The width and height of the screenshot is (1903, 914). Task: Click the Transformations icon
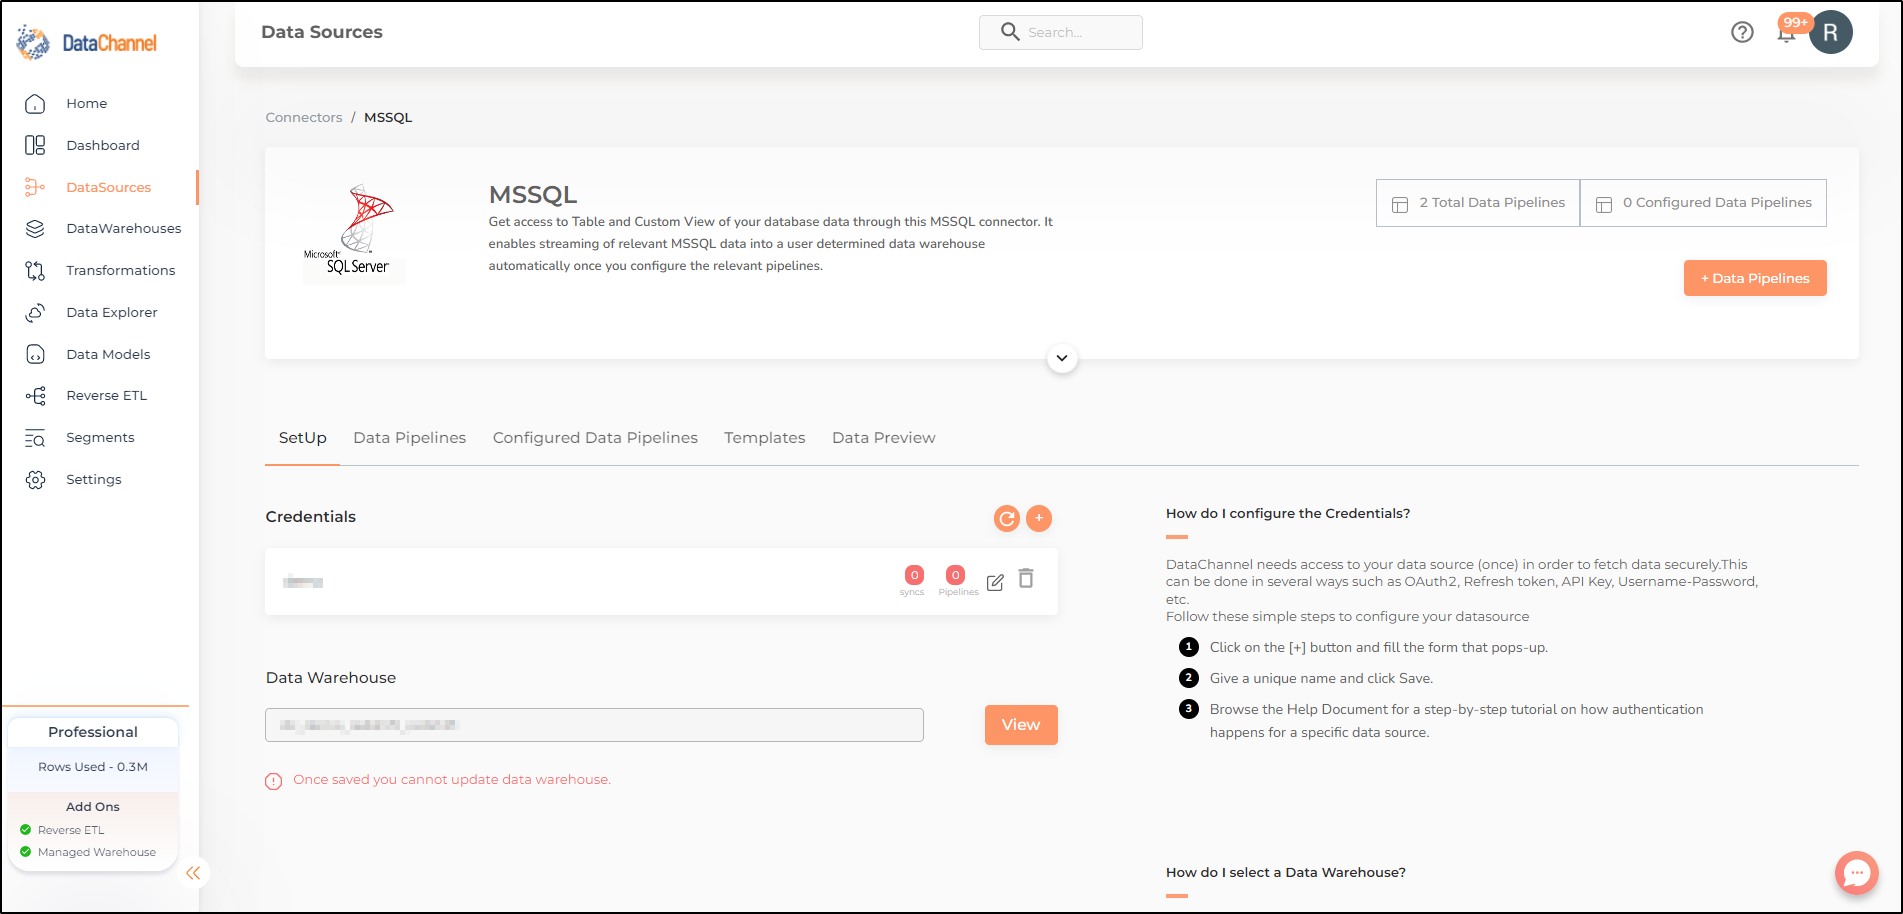(x=35, y=270)
